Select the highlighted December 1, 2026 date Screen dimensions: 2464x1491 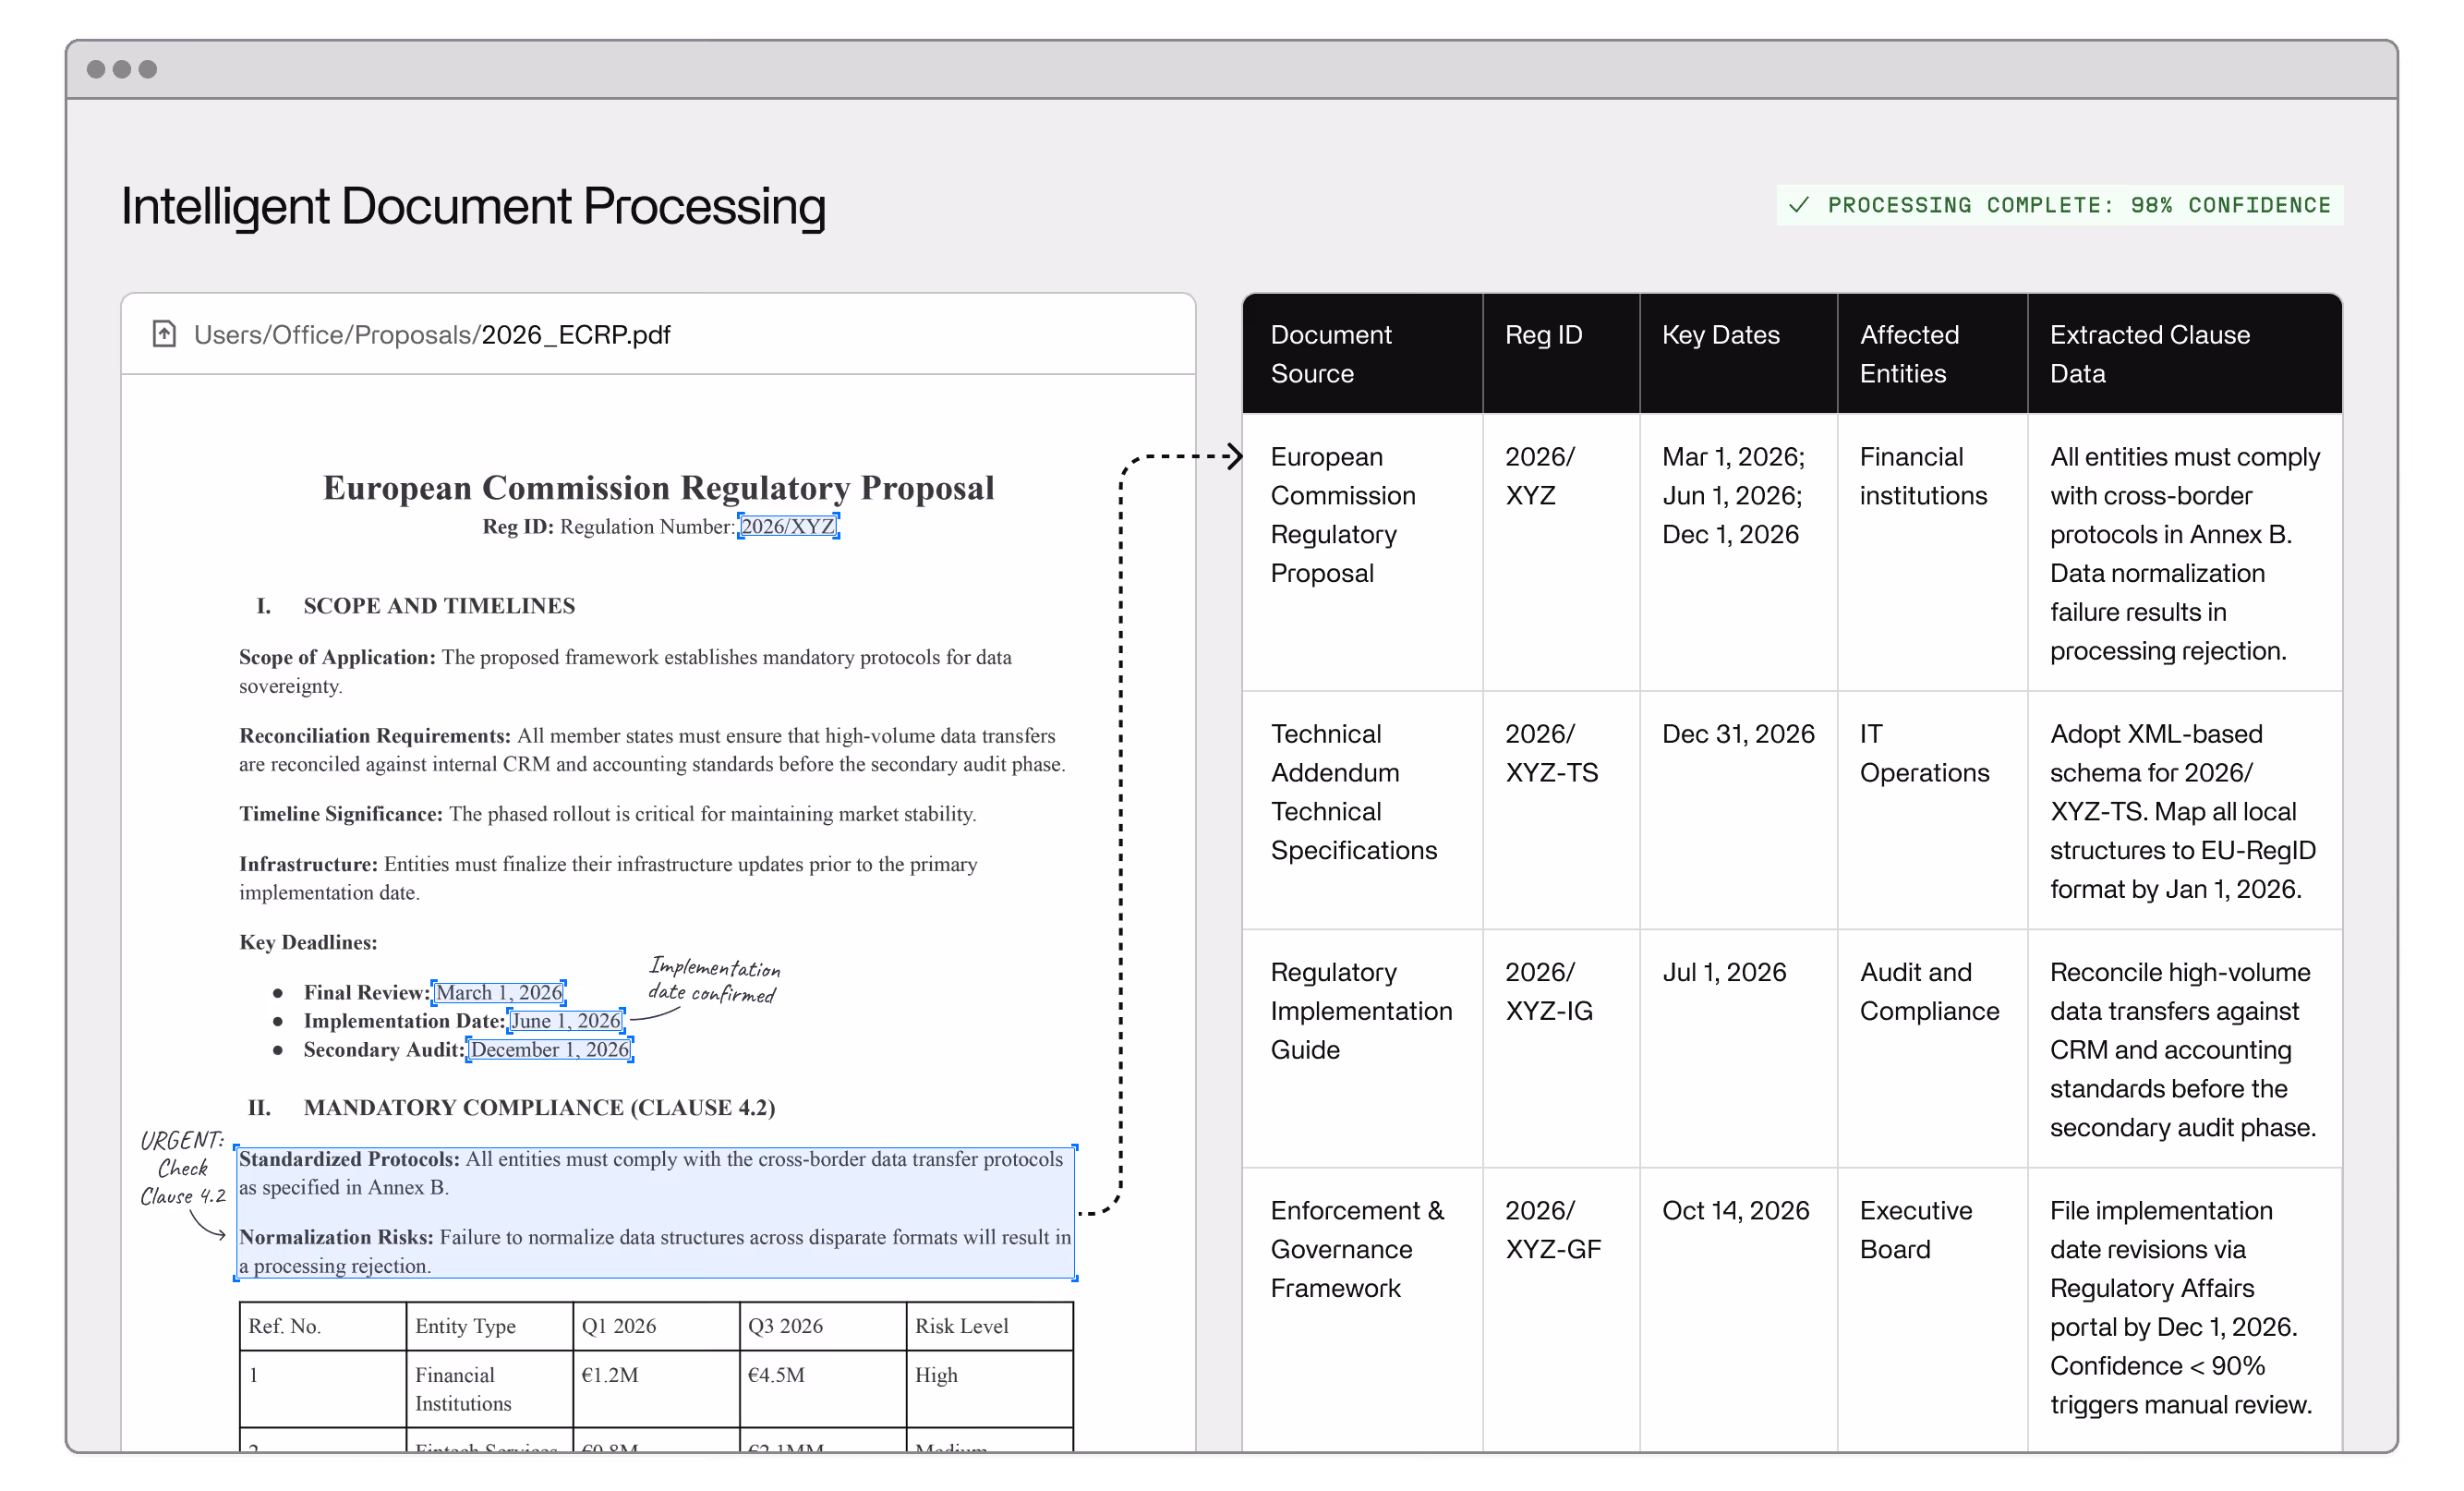pyautogui.click(x=550, y=1050)
